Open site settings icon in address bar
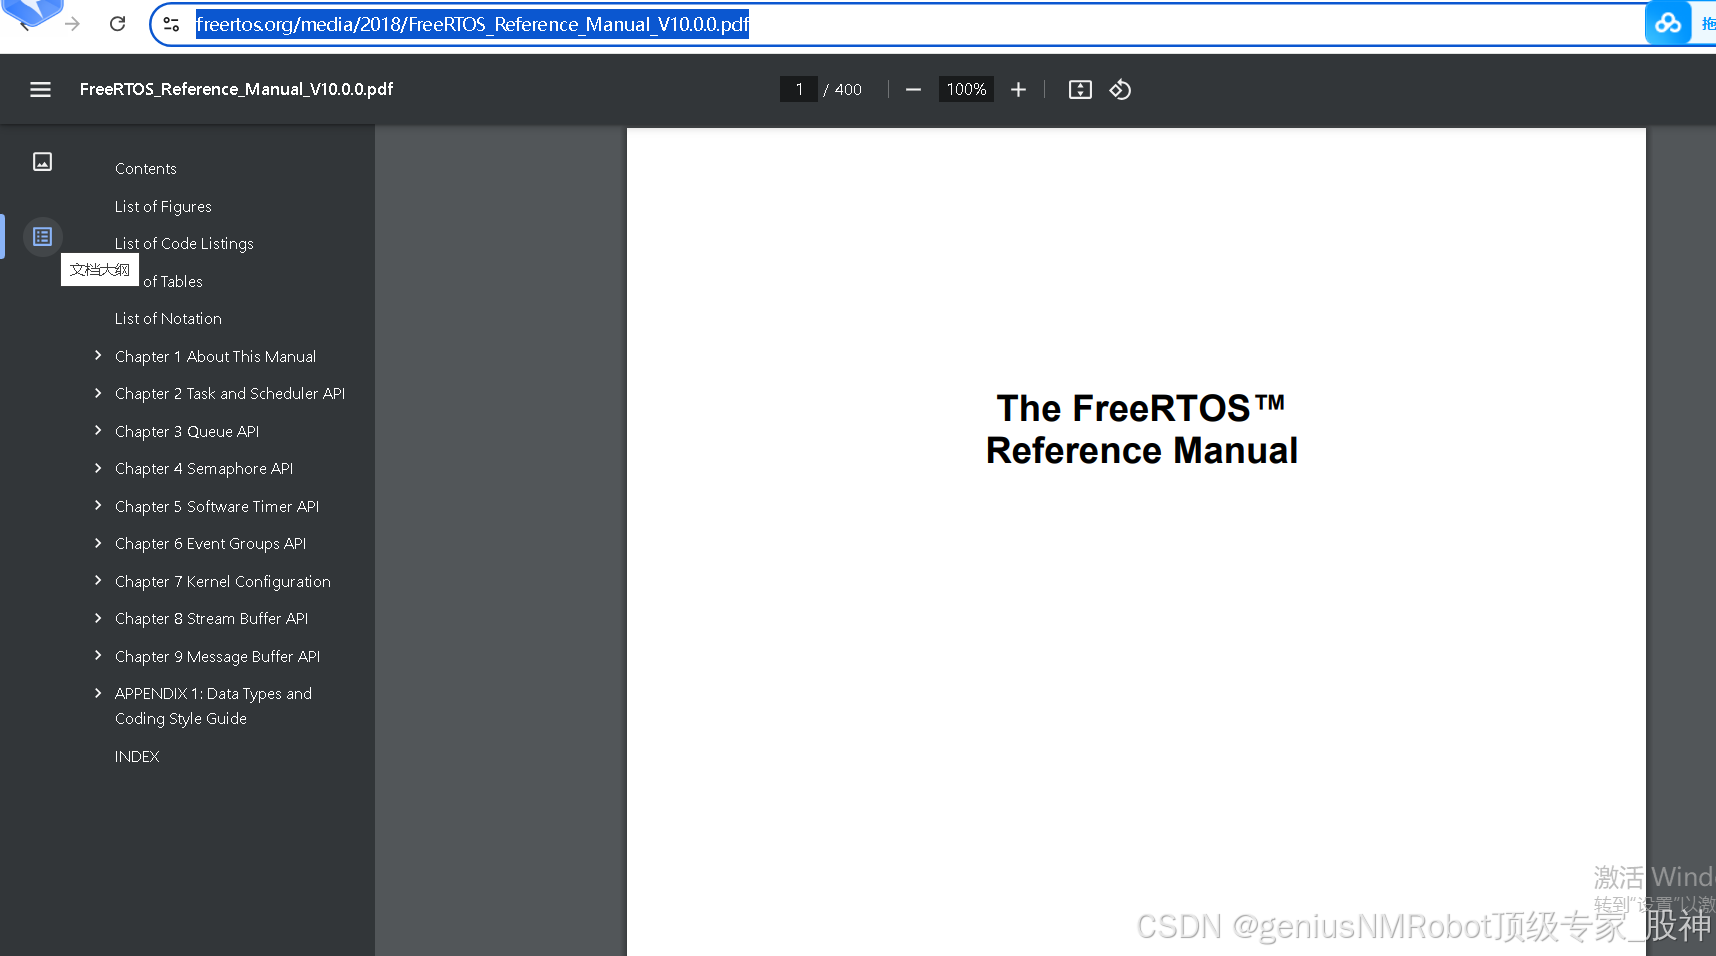The width and height of the screenshot is (1716, 956). tap(170, 23)
